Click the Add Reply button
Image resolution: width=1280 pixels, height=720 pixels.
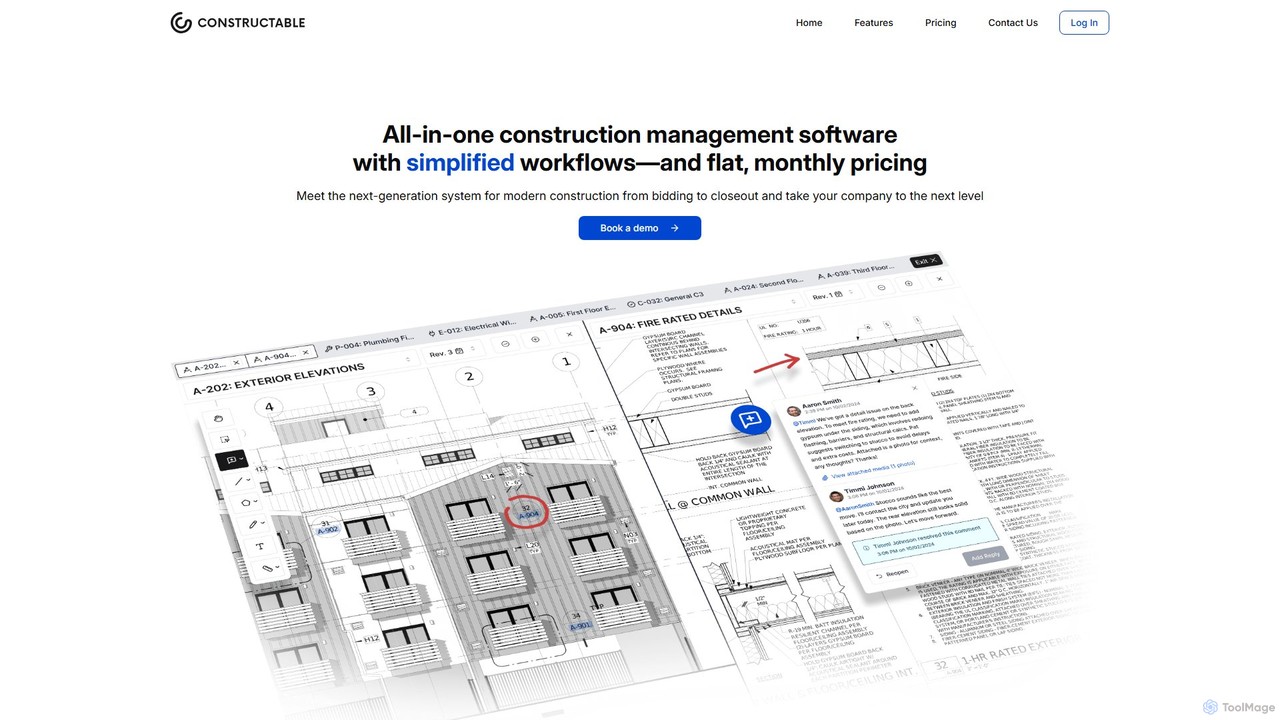[x=986, y=556]
